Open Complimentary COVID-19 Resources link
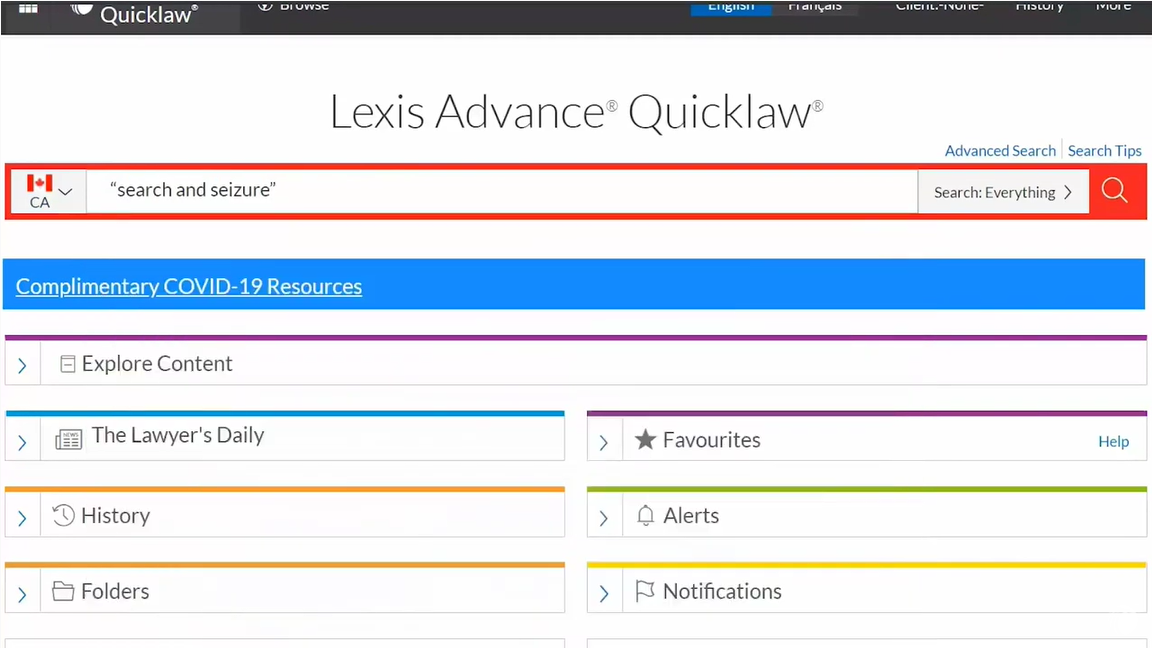Viewport: 1152px width, 648px height. coord(189,286)
